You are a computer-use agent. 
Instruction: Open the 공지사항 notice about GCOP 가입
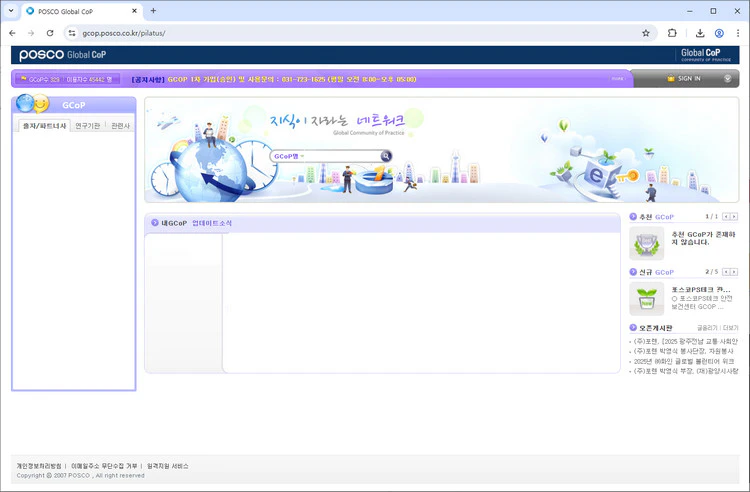tap(274, 79)
